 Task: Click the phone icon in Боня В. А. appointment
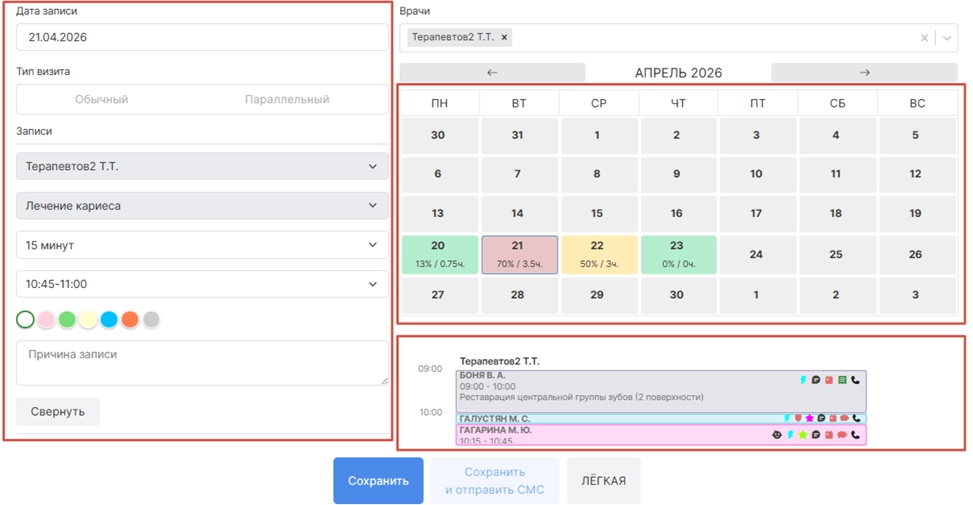pyautogui.click(x=856, y=380)
